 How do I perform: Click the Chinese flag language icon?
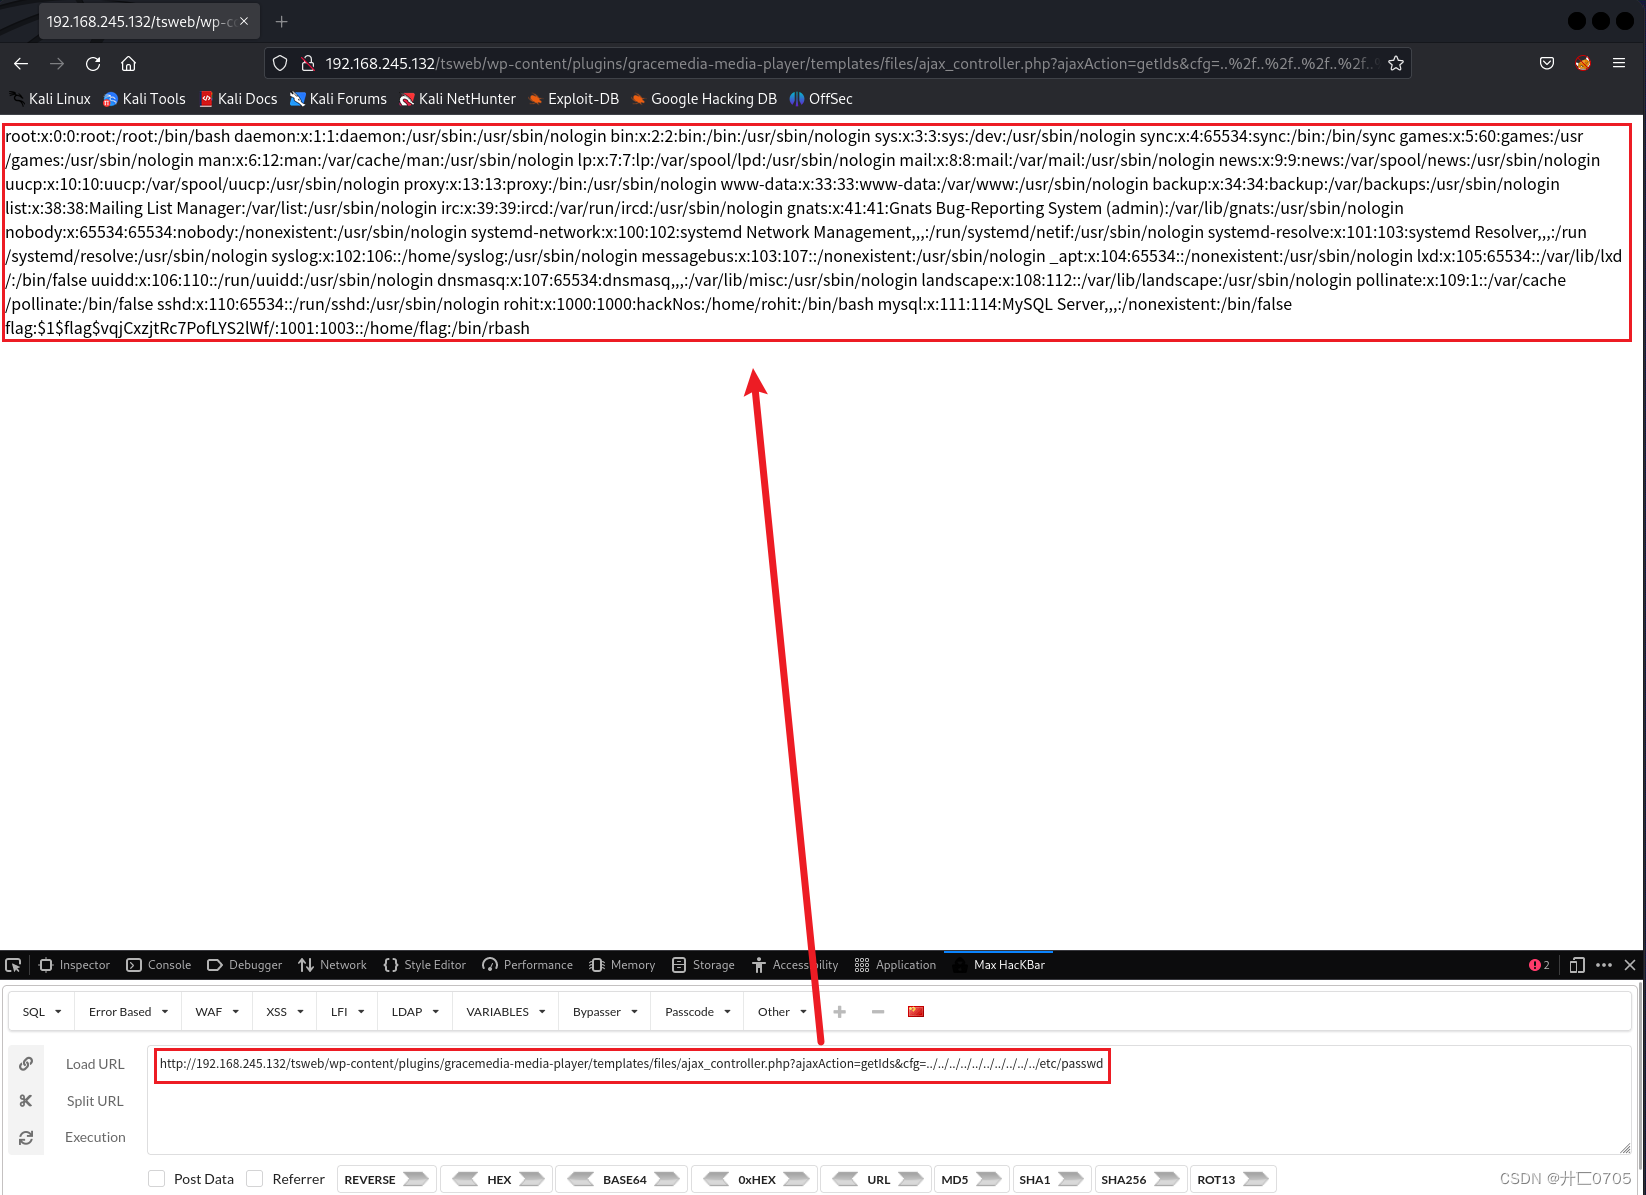[x=916, y=1011]
